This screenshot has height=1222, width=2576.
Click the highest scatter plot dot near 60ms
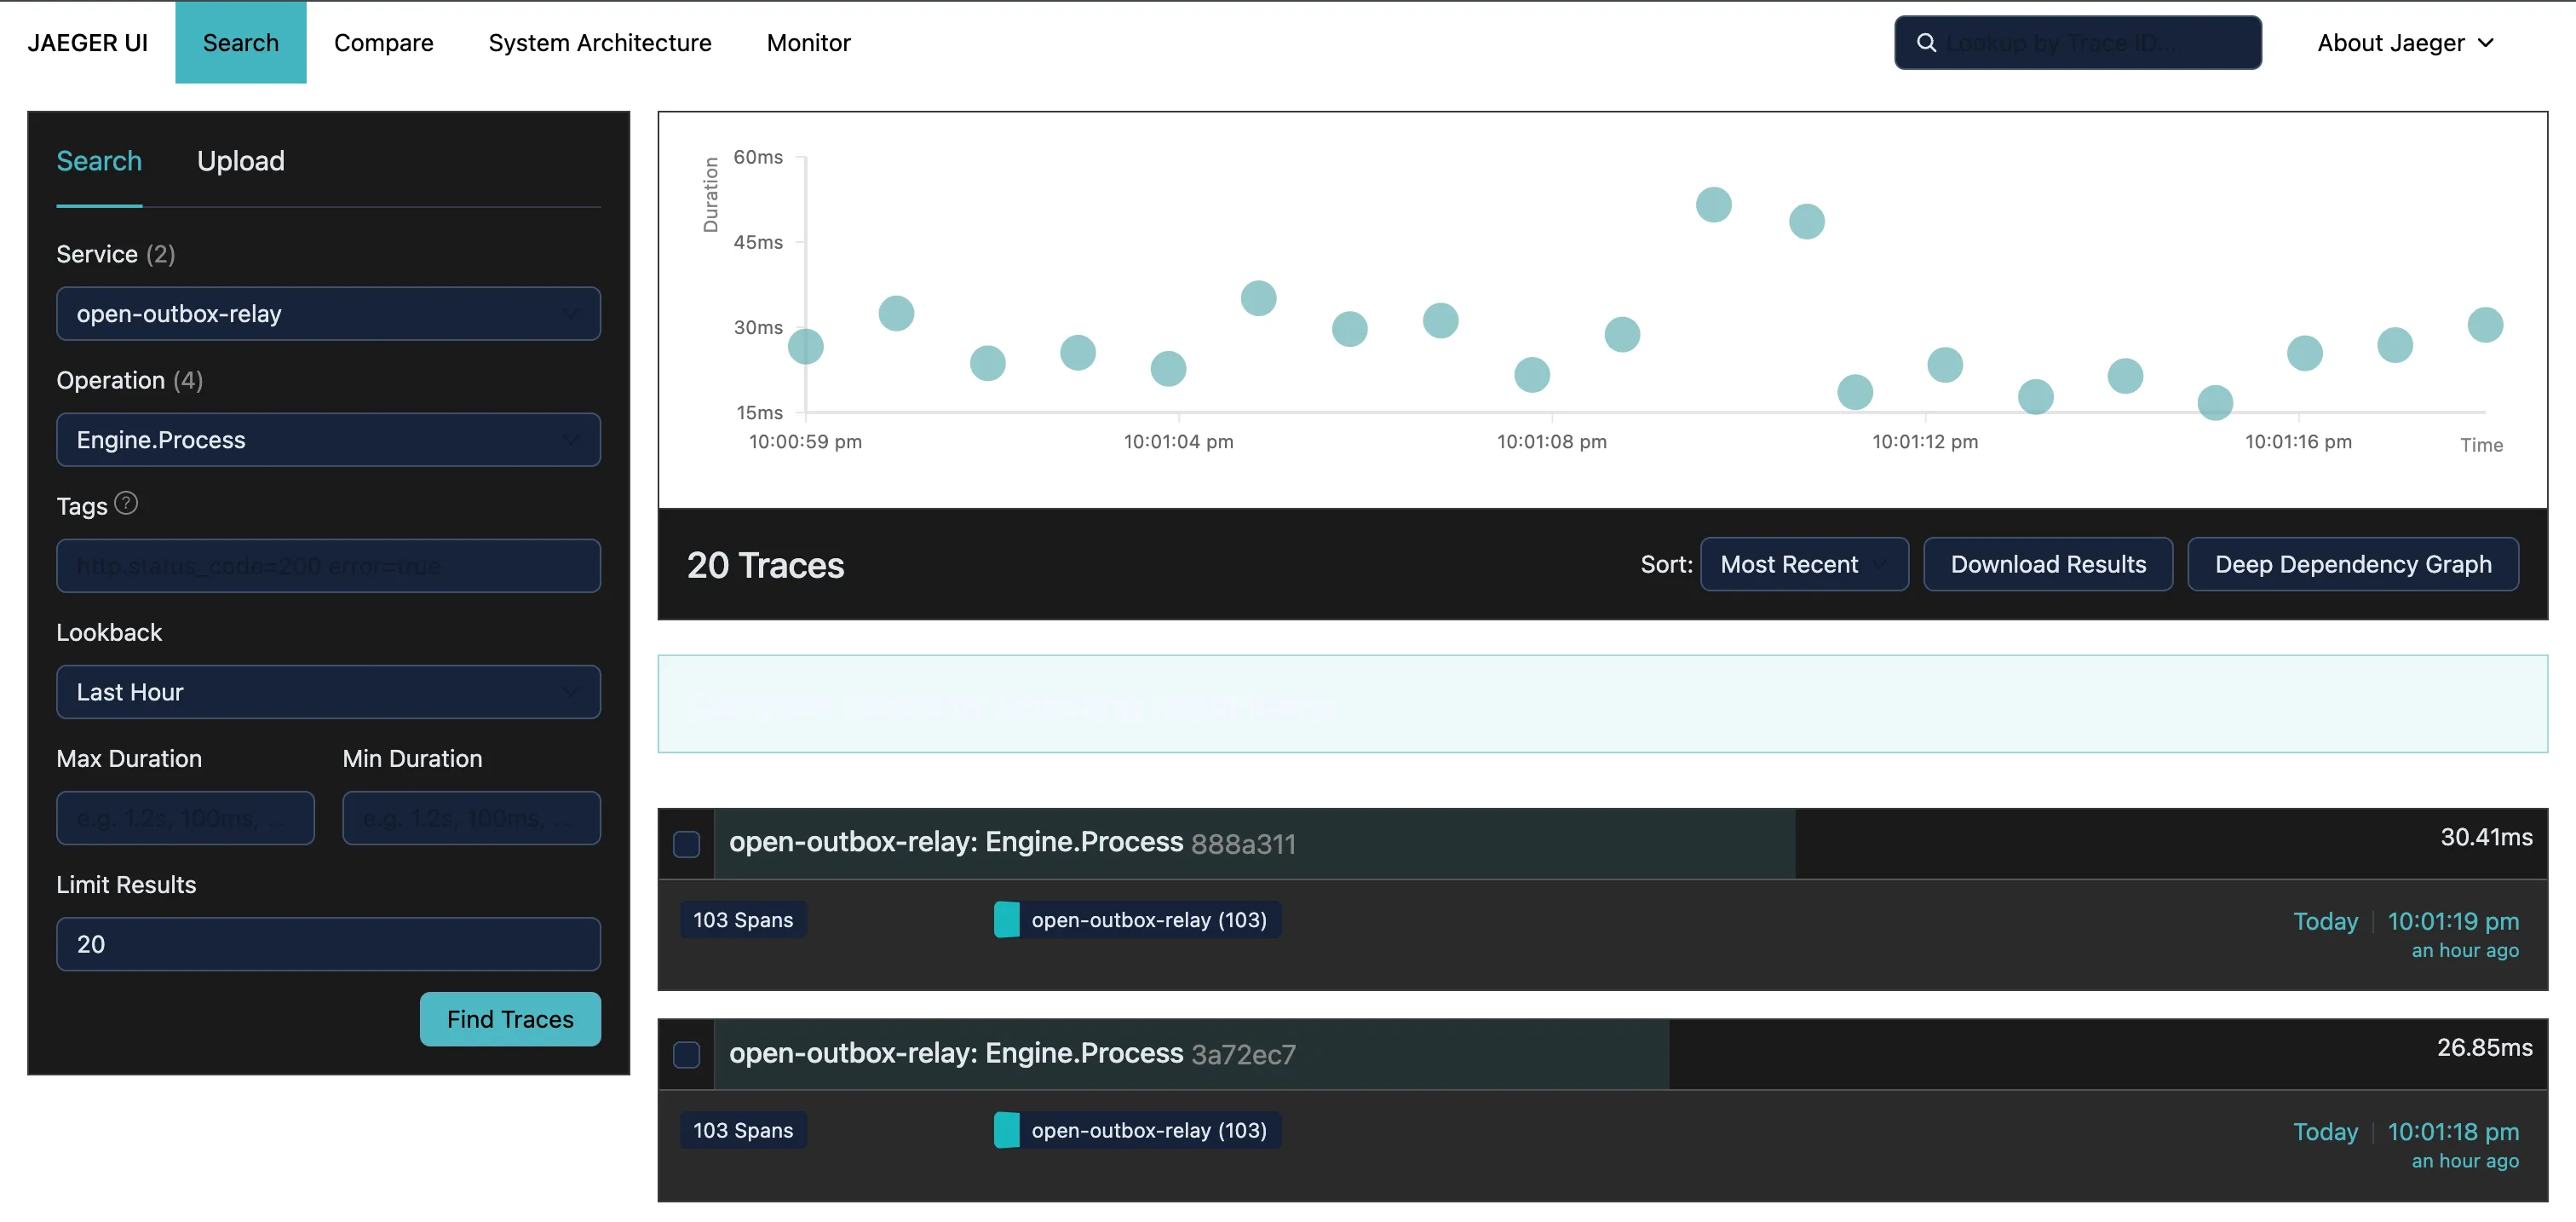coord(1713,205)
